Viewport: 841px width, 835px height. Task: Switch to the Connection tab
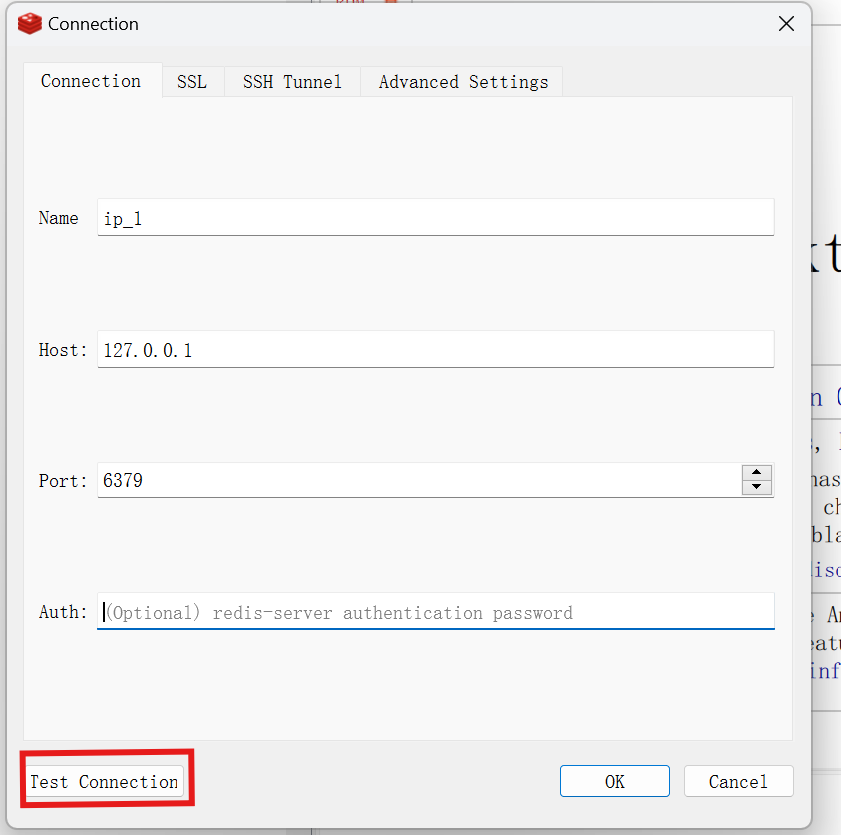click(x=91, y=81)
